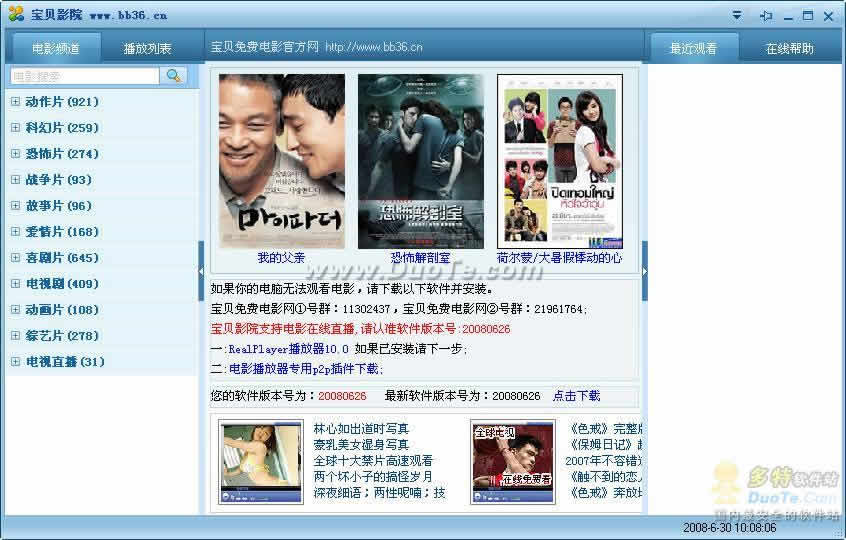Open the 全球十大禁片高速观看 link
This screenshot has width=846, height=540.
373,461
